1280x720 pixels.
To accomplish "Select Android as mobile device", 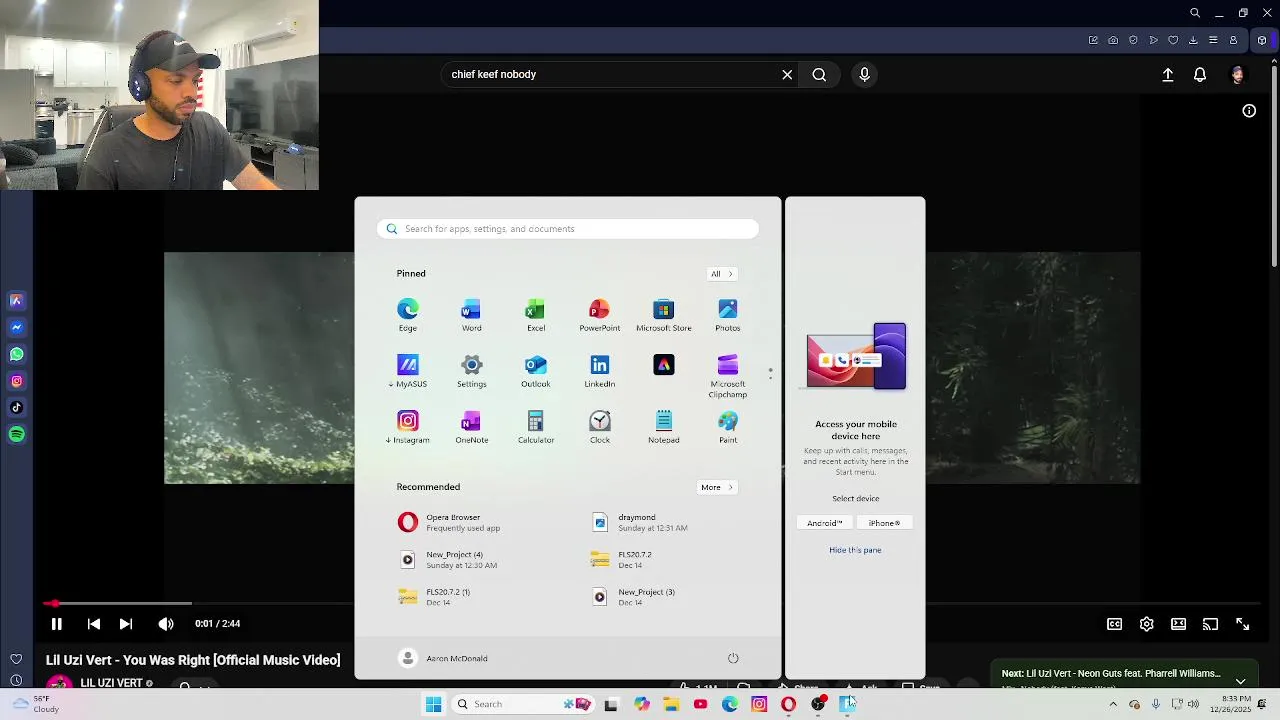I will coord(825,523).
